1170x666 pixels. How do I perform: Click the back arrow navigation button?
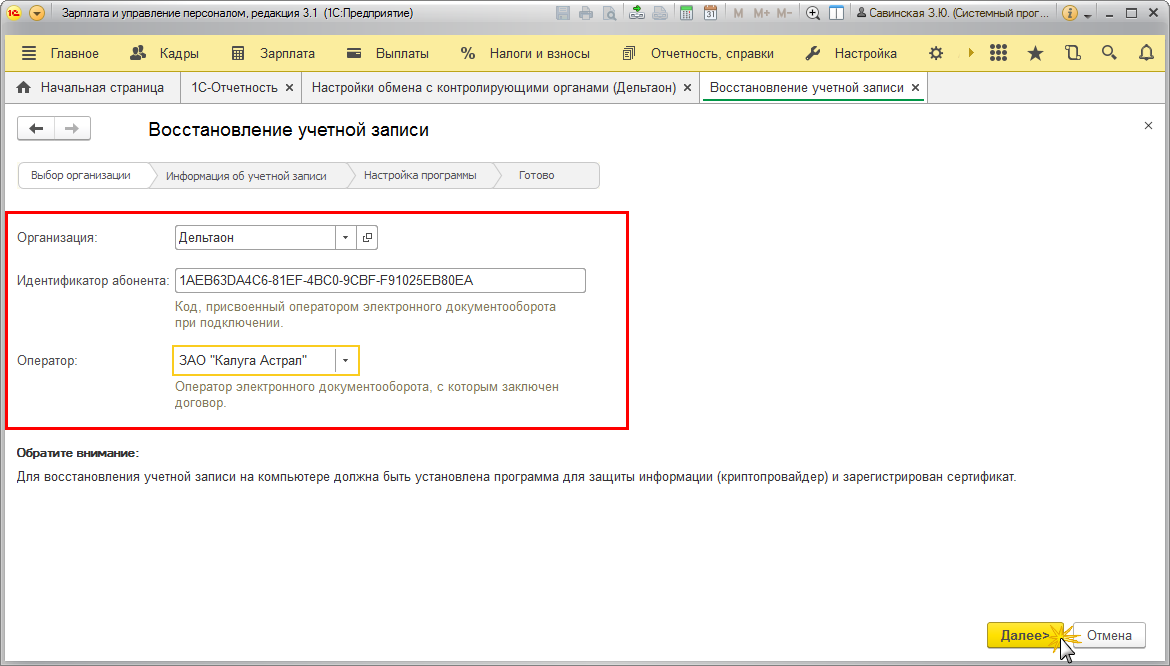[x=36, y=129]
